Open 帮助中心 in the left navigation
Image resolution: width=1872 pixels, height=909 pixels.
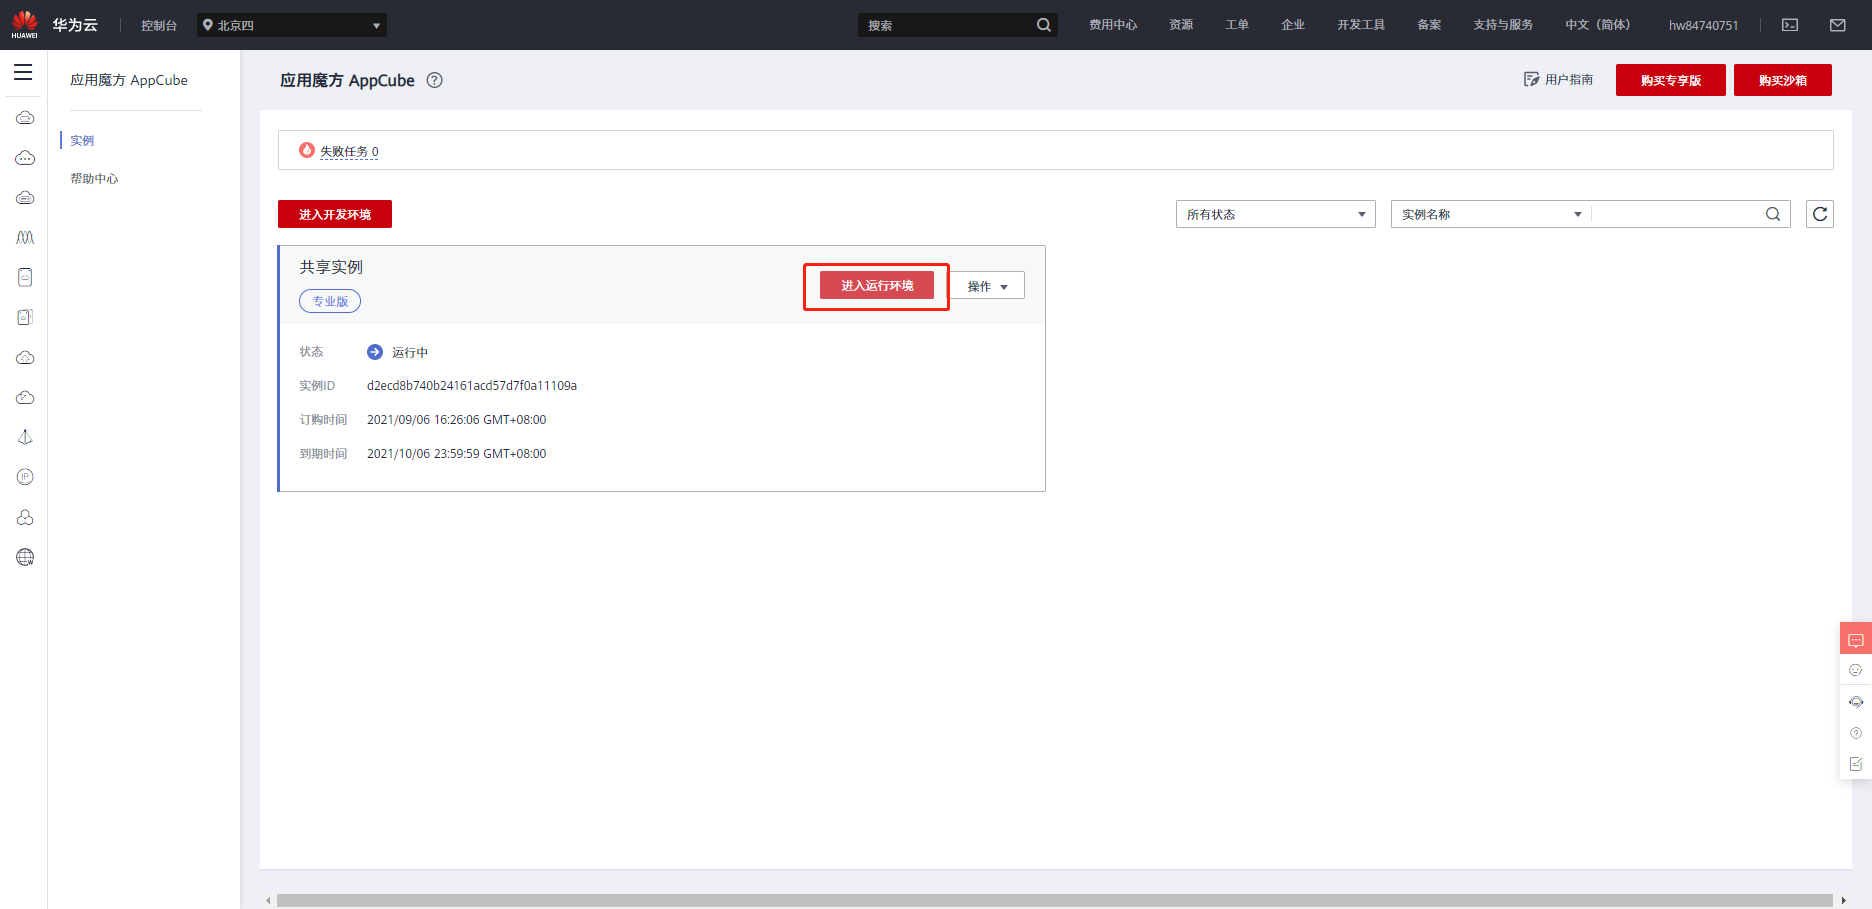(94, 179)
